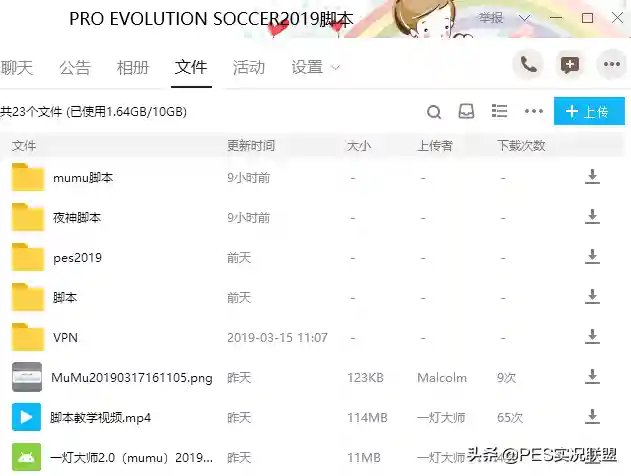Screen dimensions: 631x476
Task: Download the pes2019 folder
Action: click(592, 256)
